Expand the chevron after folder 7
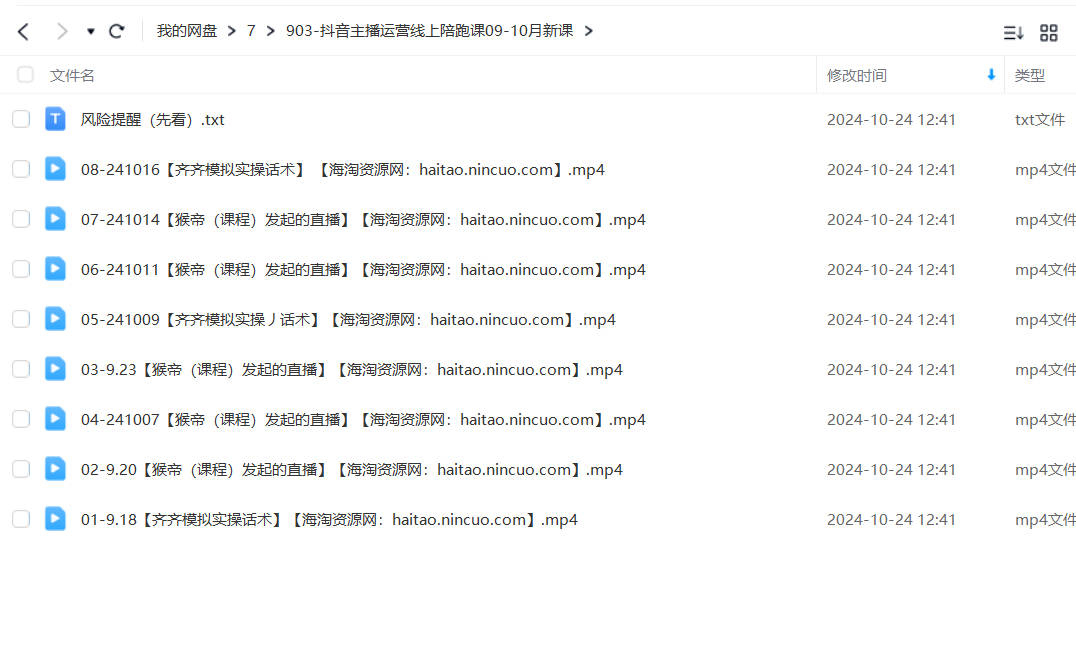Image resolution: width=1076 pixels, height=647 pixels. 270,31
